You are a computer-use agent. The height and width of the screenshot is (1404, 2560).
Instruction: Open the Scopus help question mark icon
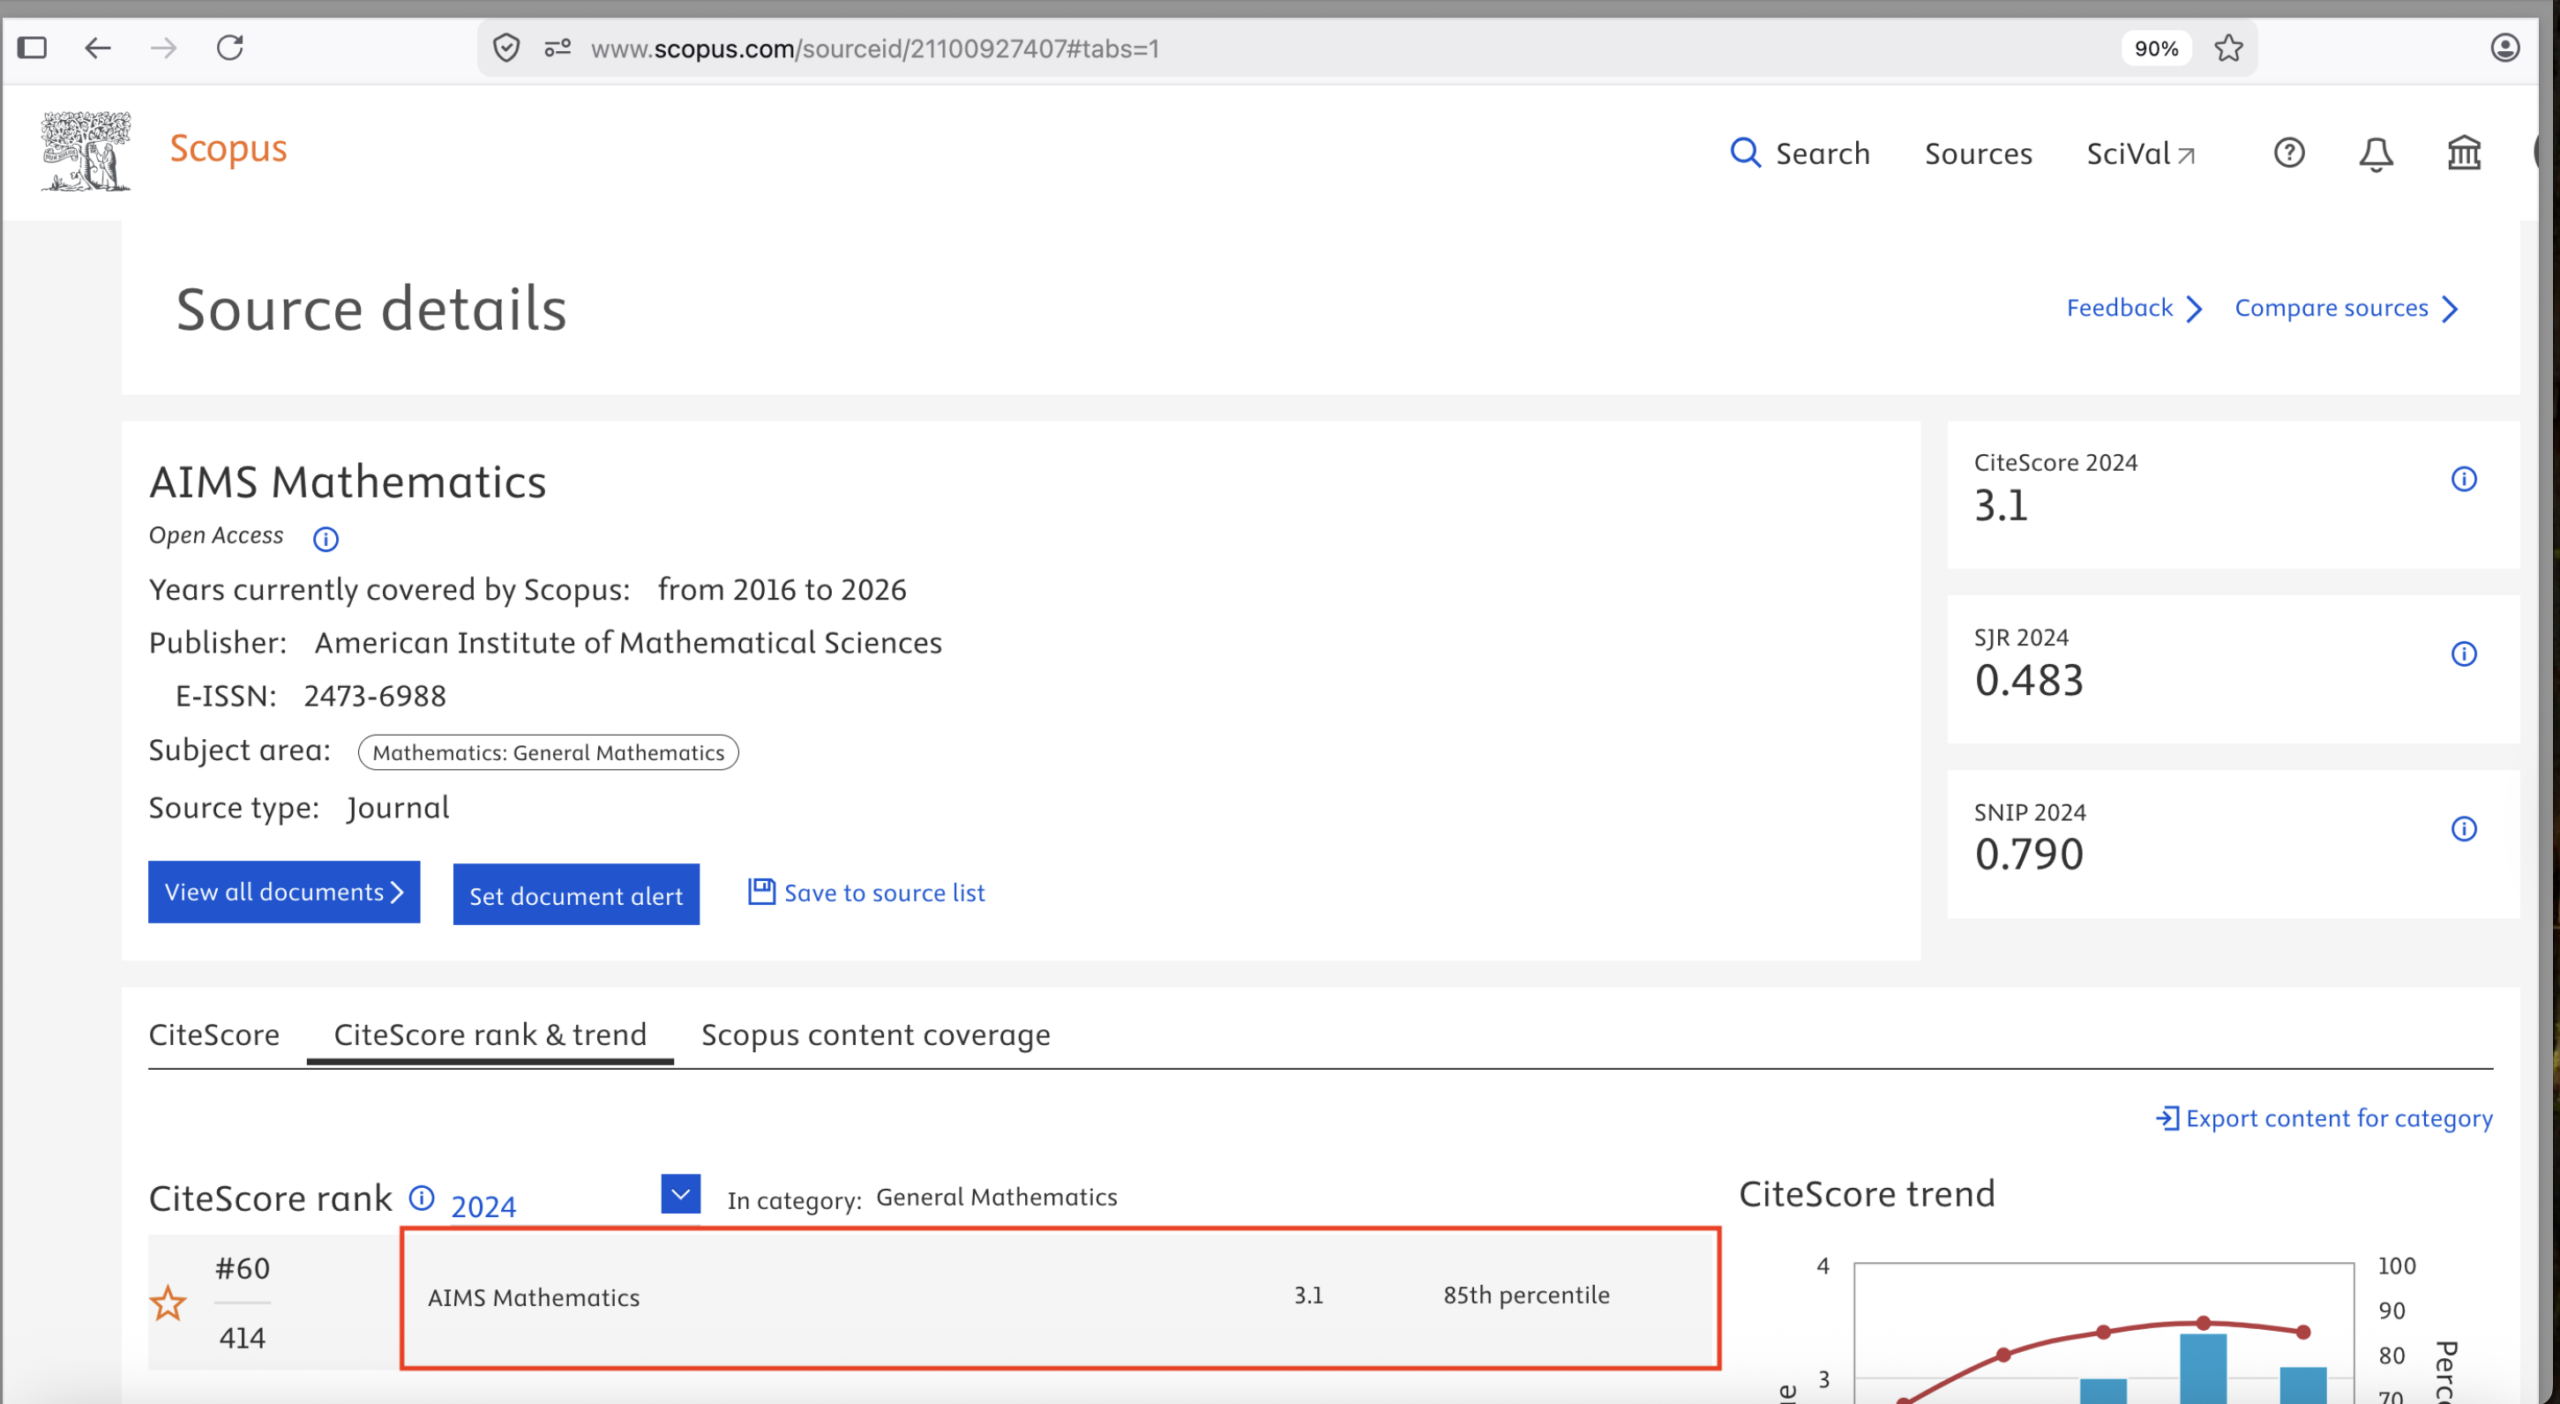(x=2289, y=153)
